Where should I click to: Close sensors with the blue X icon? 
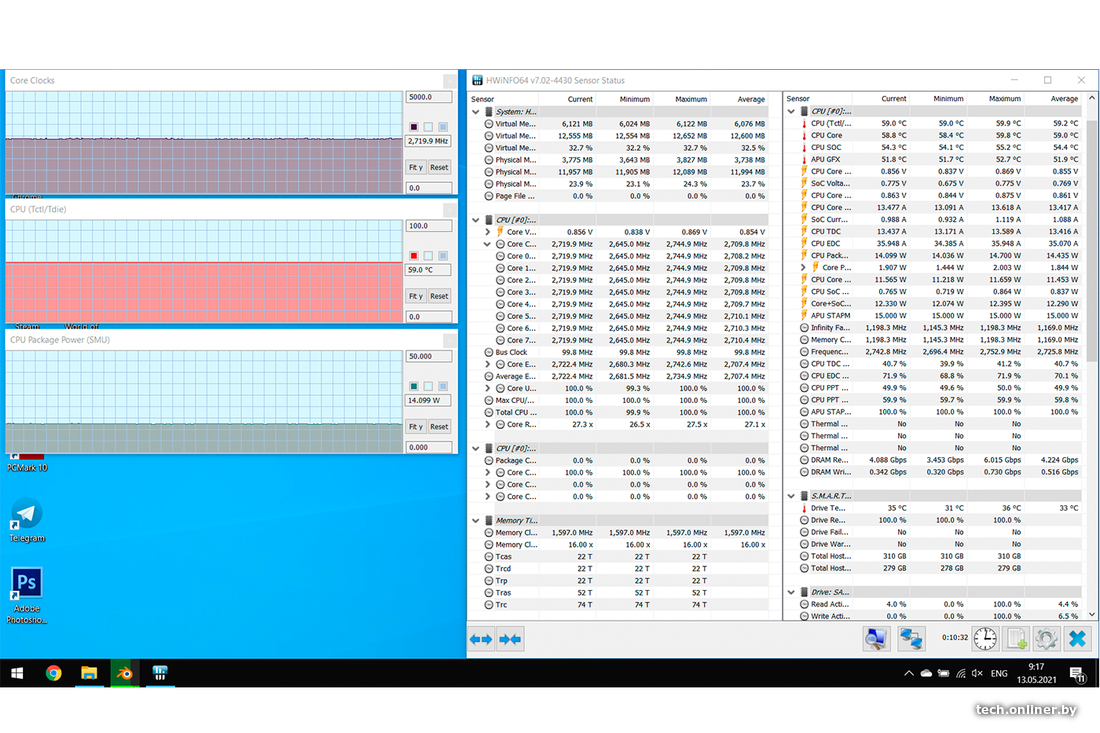[1077, 639]
